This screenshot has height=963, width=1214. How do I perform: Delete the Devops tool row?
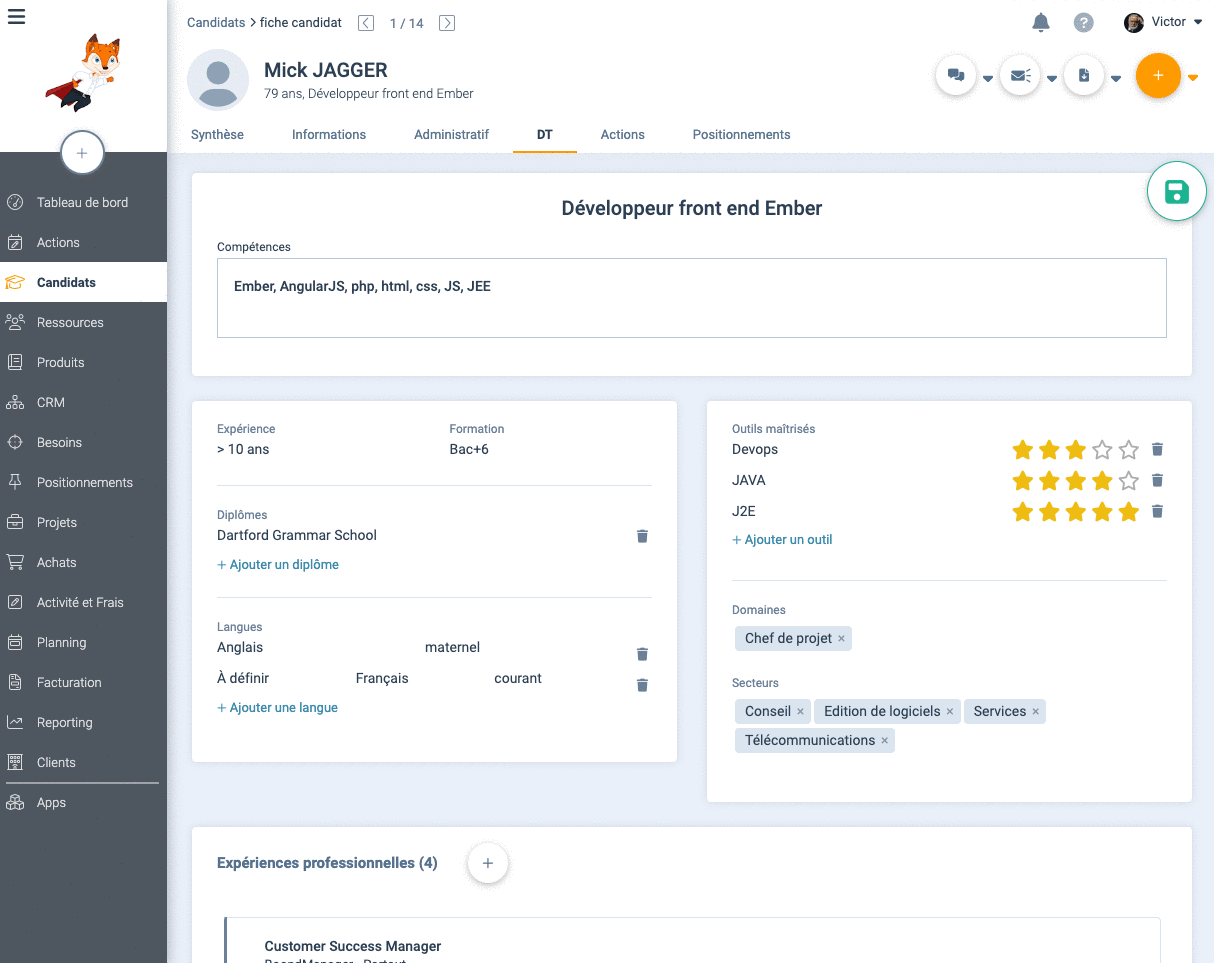click(1157, 449)
